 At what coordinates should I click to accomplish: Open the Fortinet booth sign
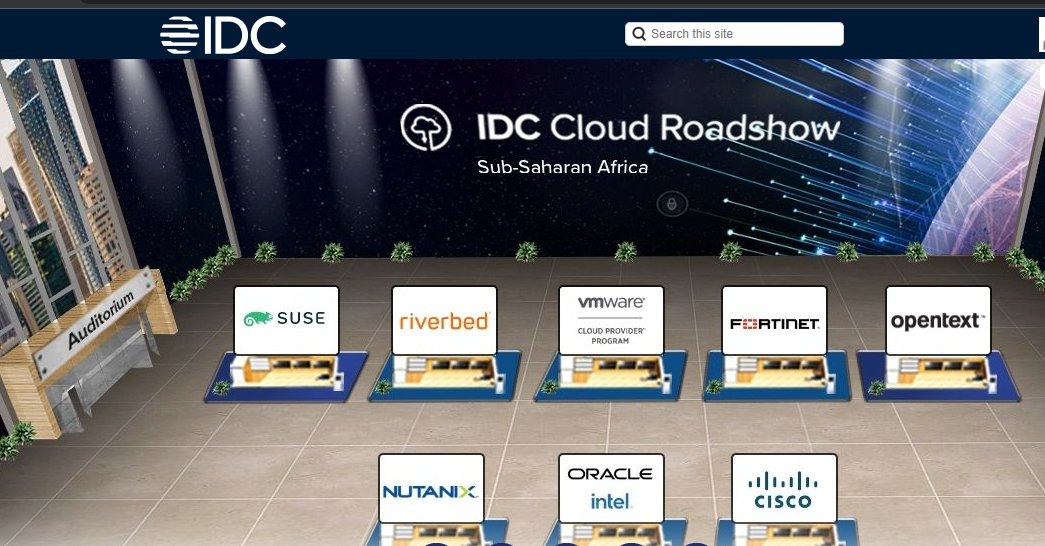click(774, 320)
